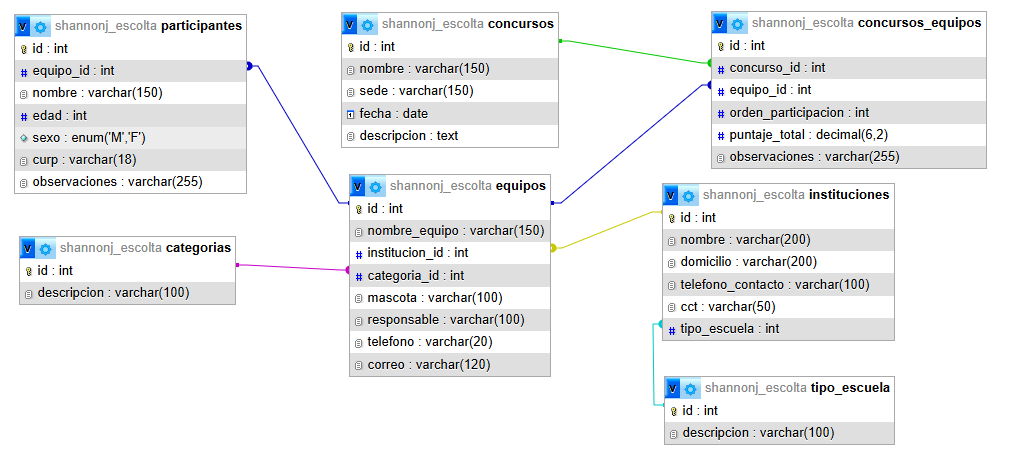Click the gear icon on categorias table
The height and width of the screenshot is (462, 1035).
pyautogui.click(x=46, y=249)
